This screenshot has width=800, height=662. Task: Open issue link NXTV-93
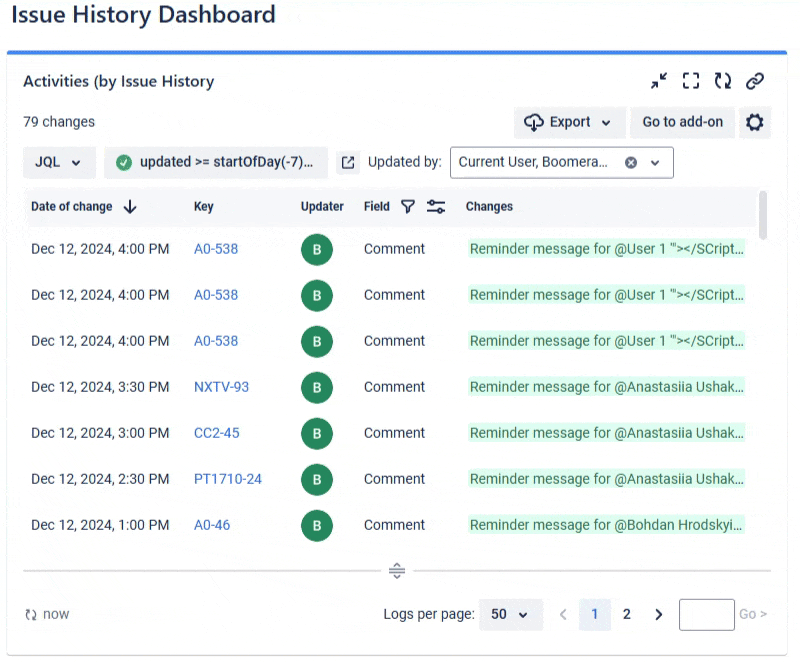(x=221, y=387)
